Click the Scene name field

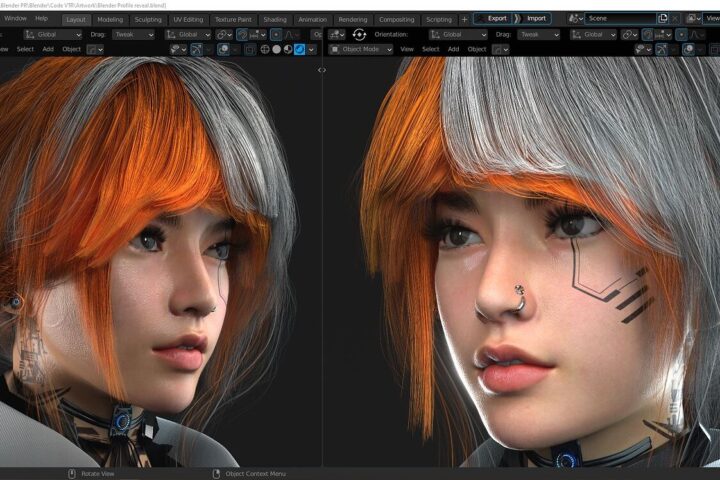(x=620, y=18)
